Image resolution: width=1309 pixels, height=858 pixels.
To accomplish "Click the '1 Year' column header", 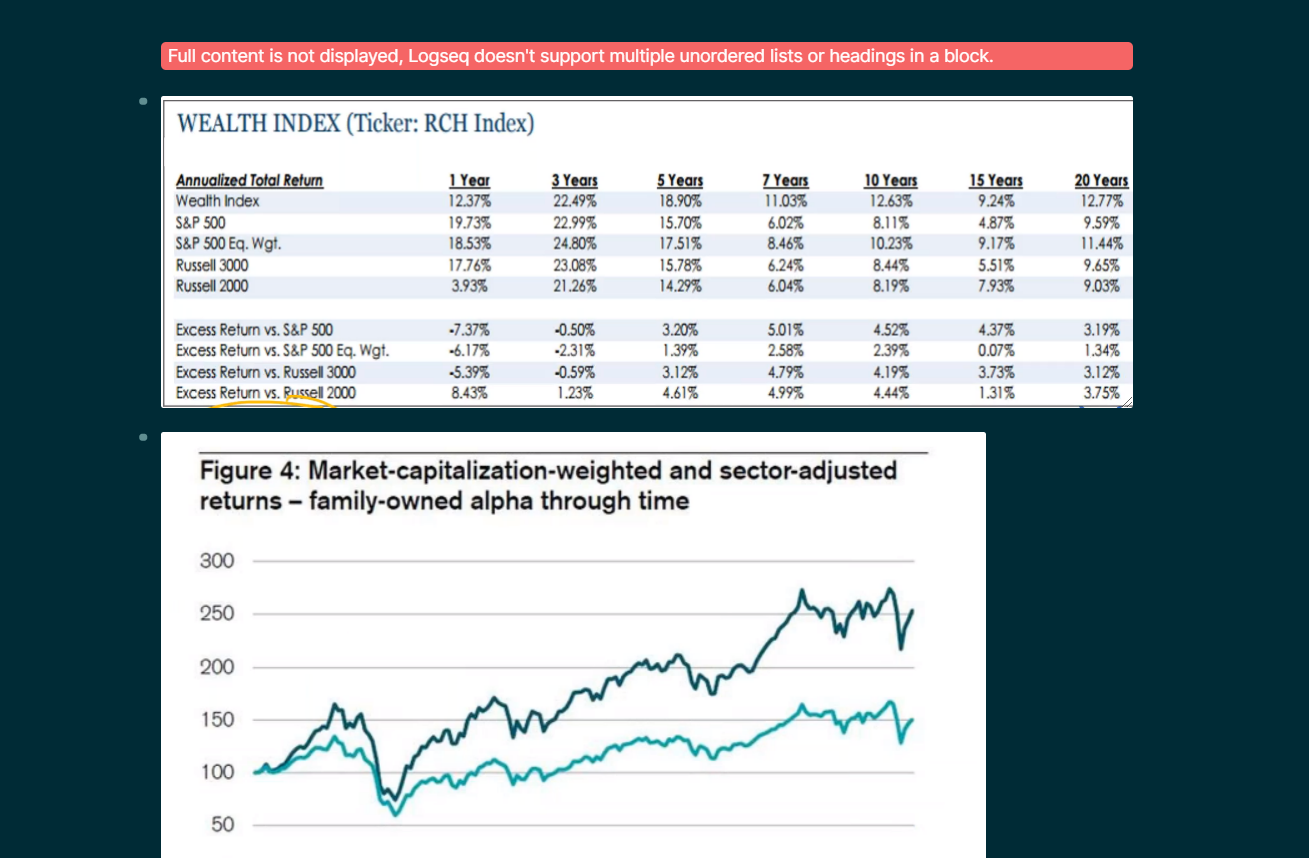I will coord(469,181).
